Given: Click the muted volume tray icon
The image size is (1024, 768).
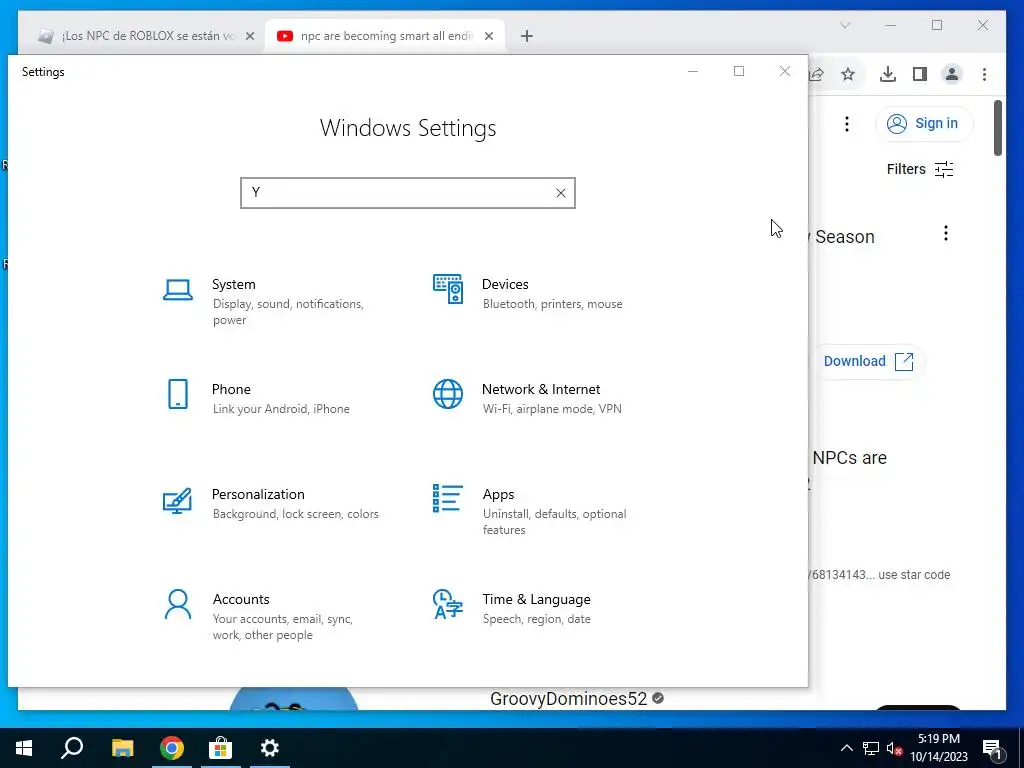Looking at the screenshot, I should (895, 748).
